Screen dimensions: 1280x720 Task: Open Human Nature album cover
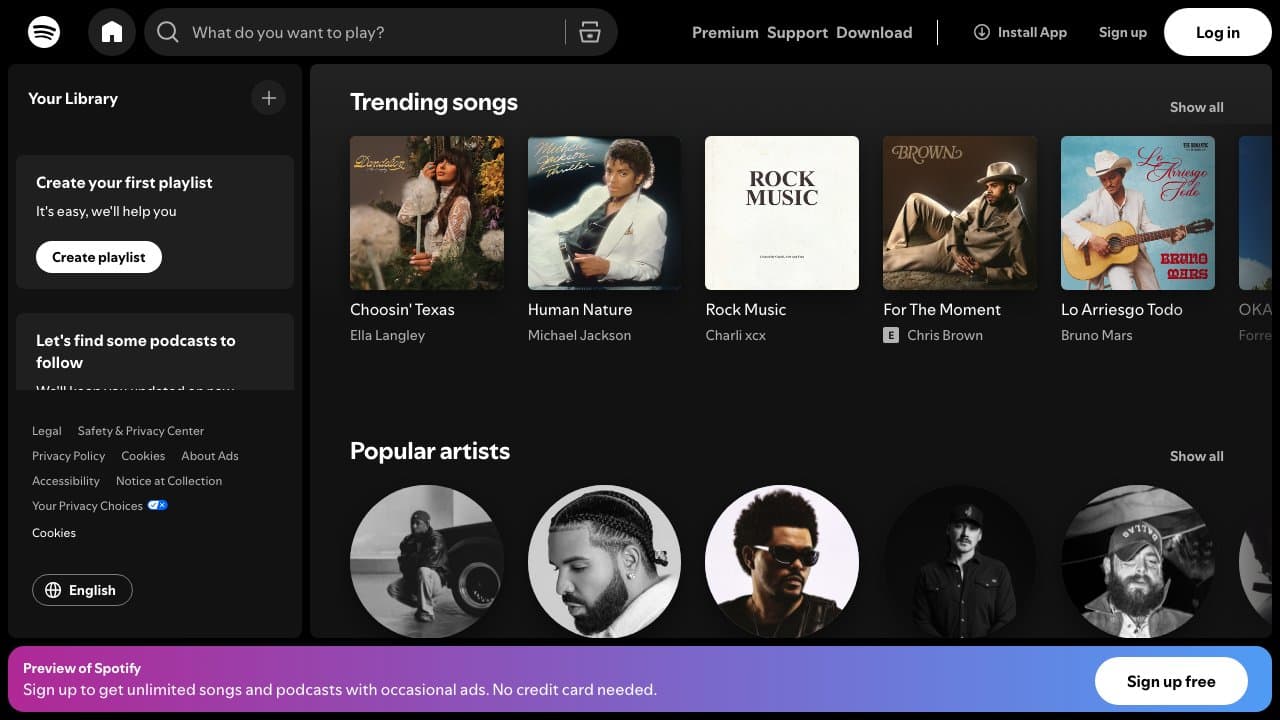coord(605,213)
